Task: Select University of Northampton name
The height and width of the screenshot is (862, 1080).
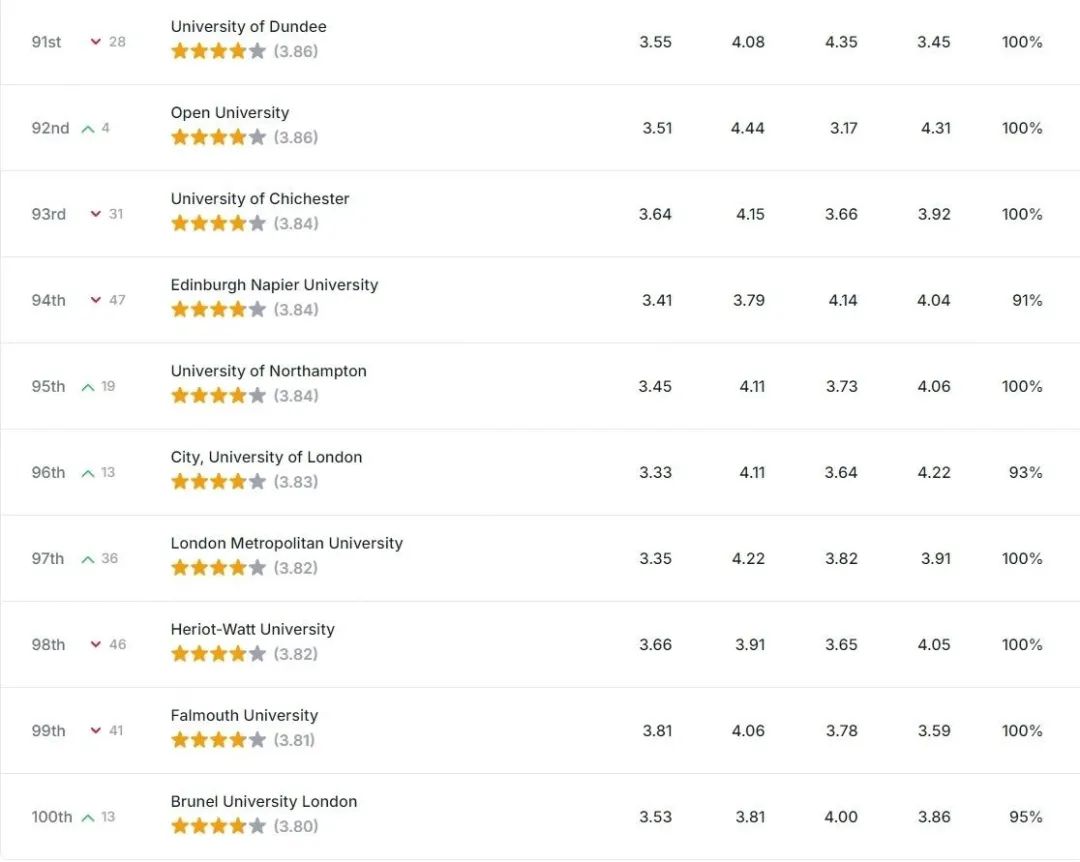Action: click(x=269, y=371)
